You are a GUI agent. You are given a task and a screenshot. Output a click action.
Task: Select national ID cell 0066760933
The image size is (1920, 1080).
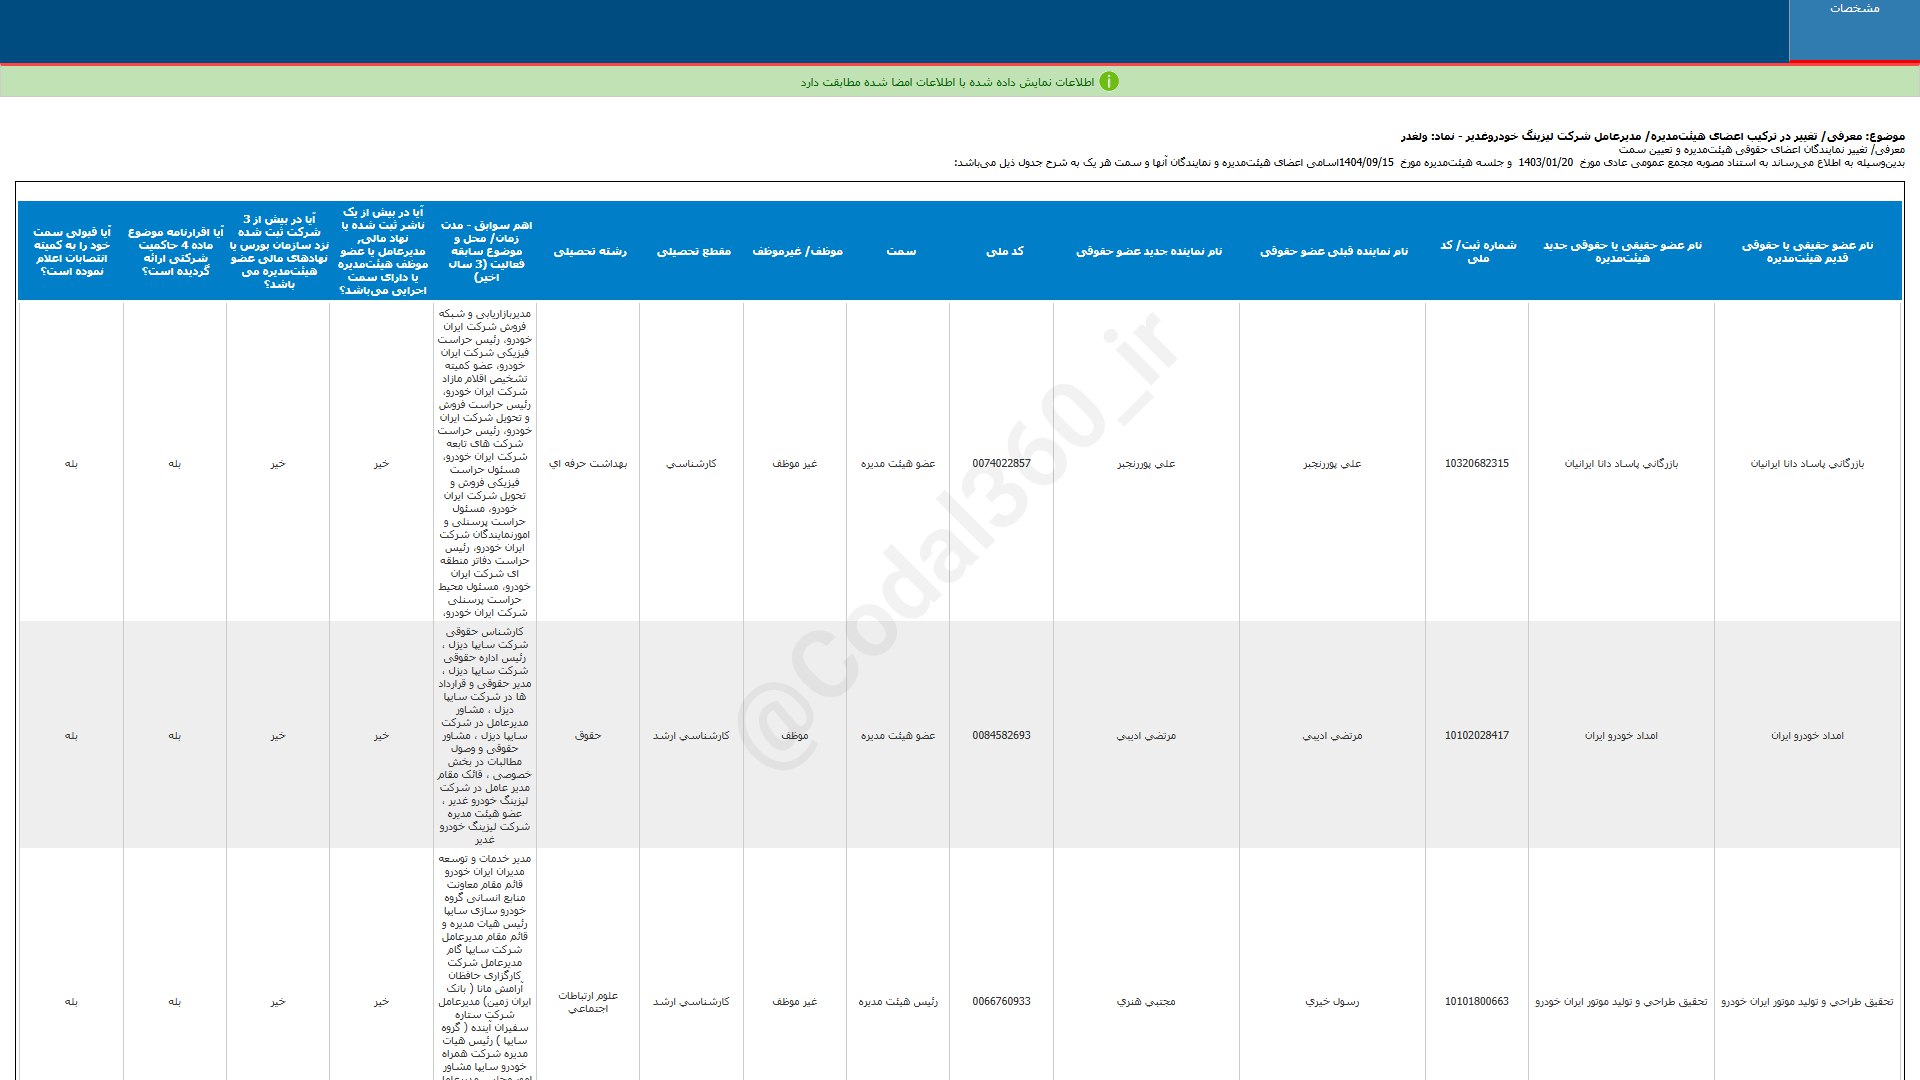point(1001,1002)
